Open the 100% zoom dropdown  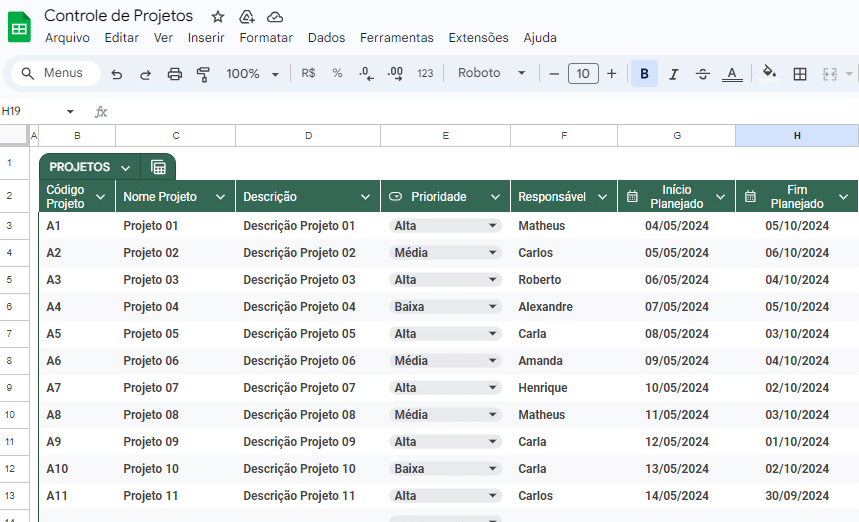(x=253, y=73)
